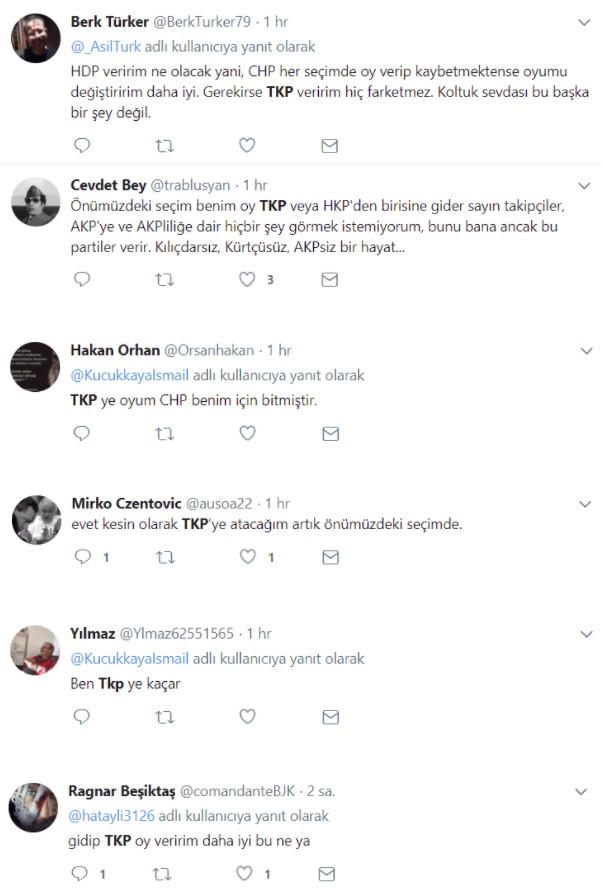
Task: Reply to Berk Türker's tweet
Action: click(82, 146)
